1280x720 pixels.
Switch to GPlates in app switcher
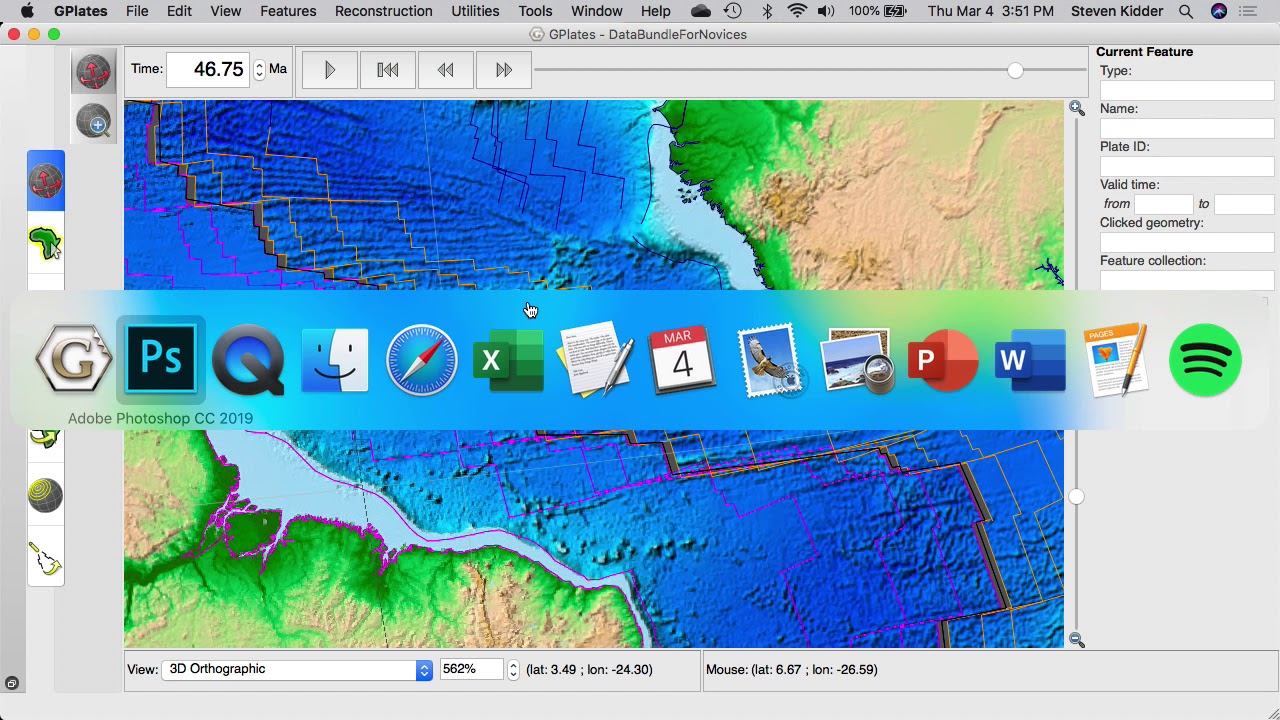74,360
